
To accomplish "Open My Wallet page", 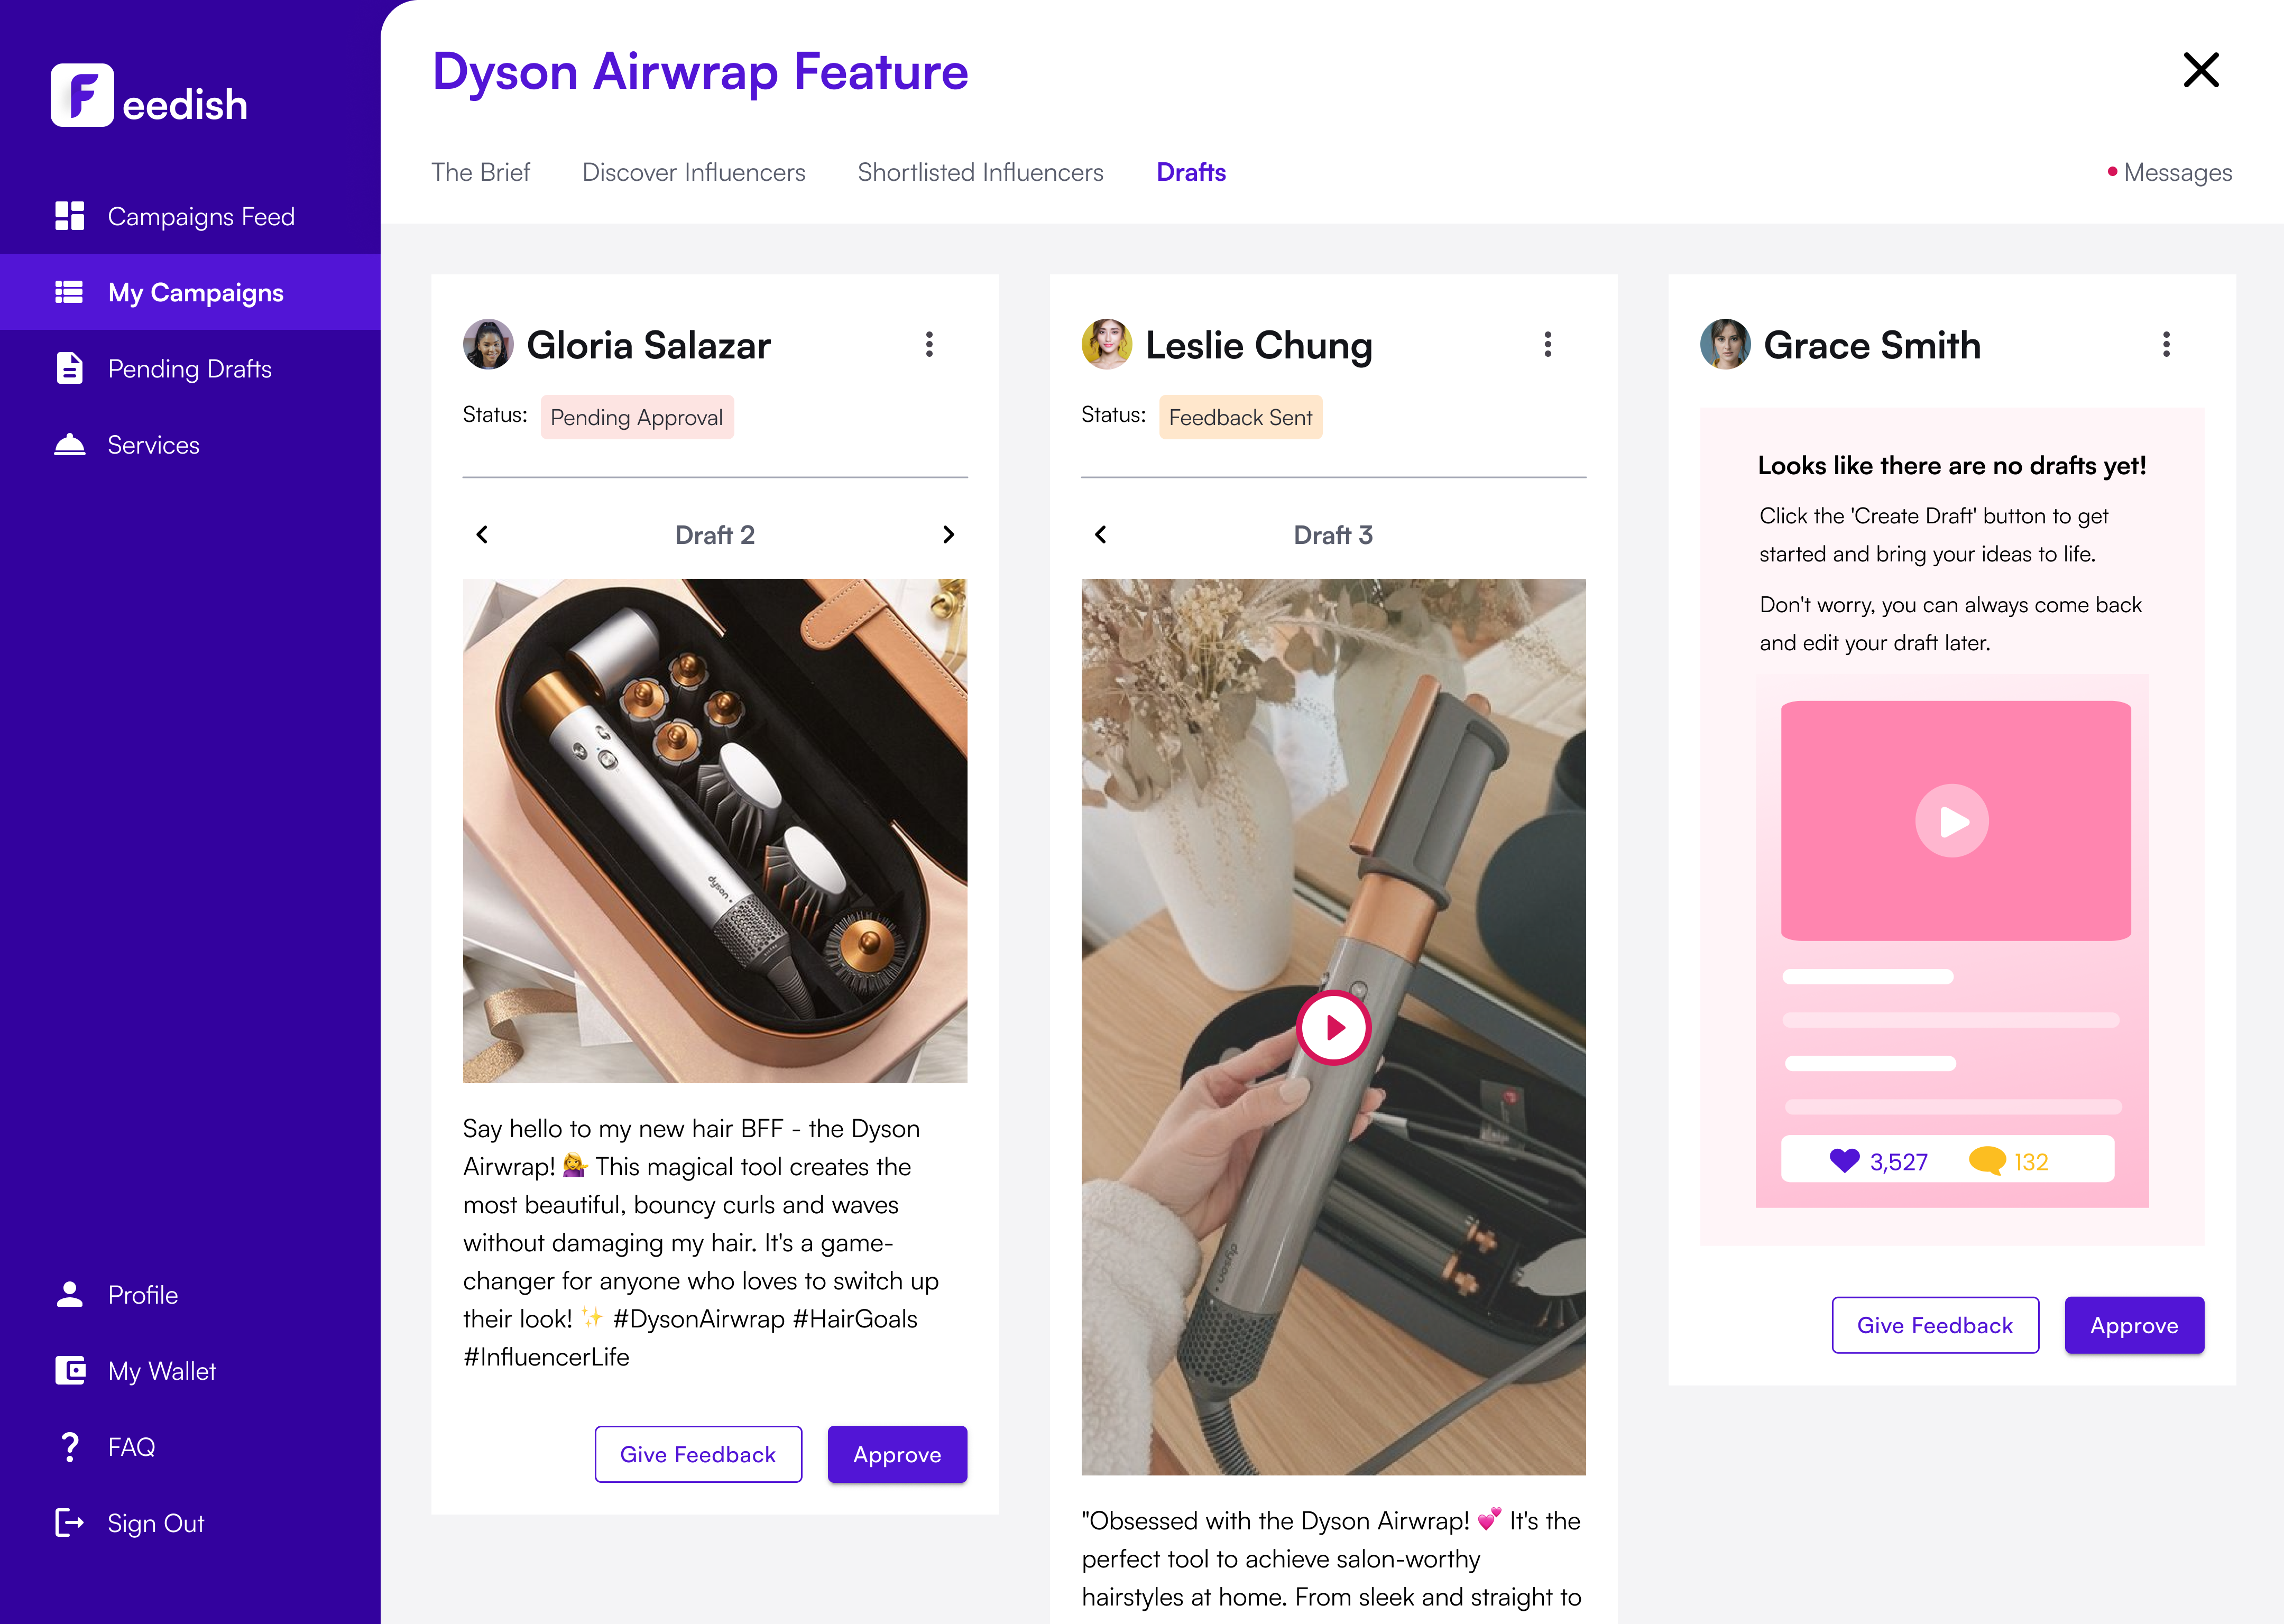I will pyautogui.click(x=190, y=1370).
